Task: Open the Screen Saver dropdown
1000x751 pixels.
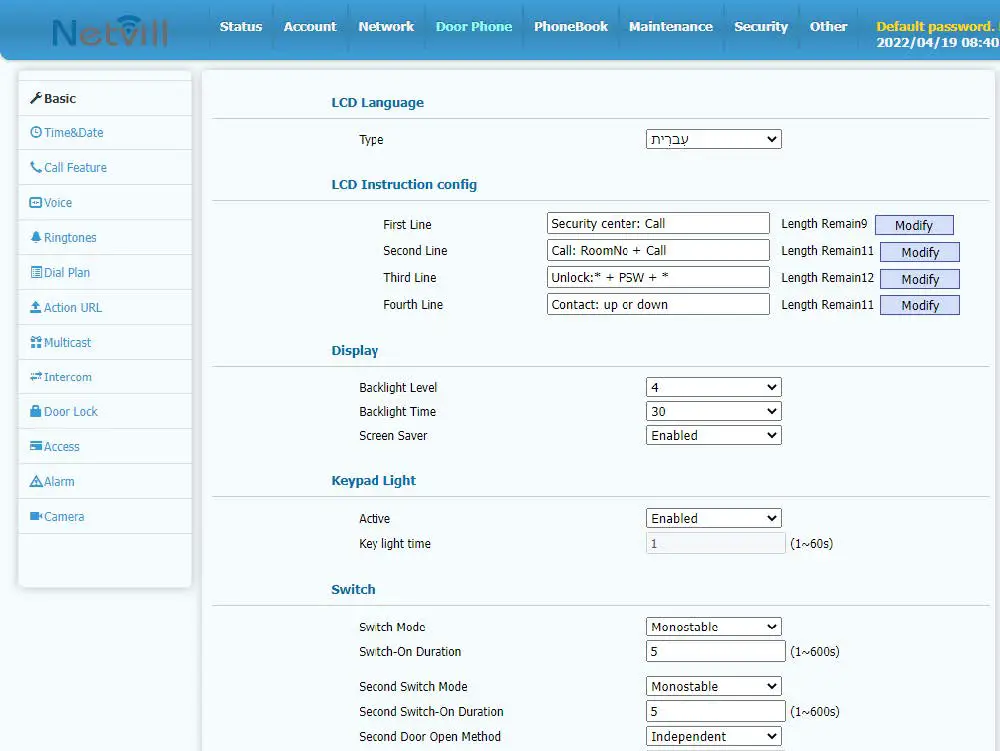Action: click(x=713, y=436)
